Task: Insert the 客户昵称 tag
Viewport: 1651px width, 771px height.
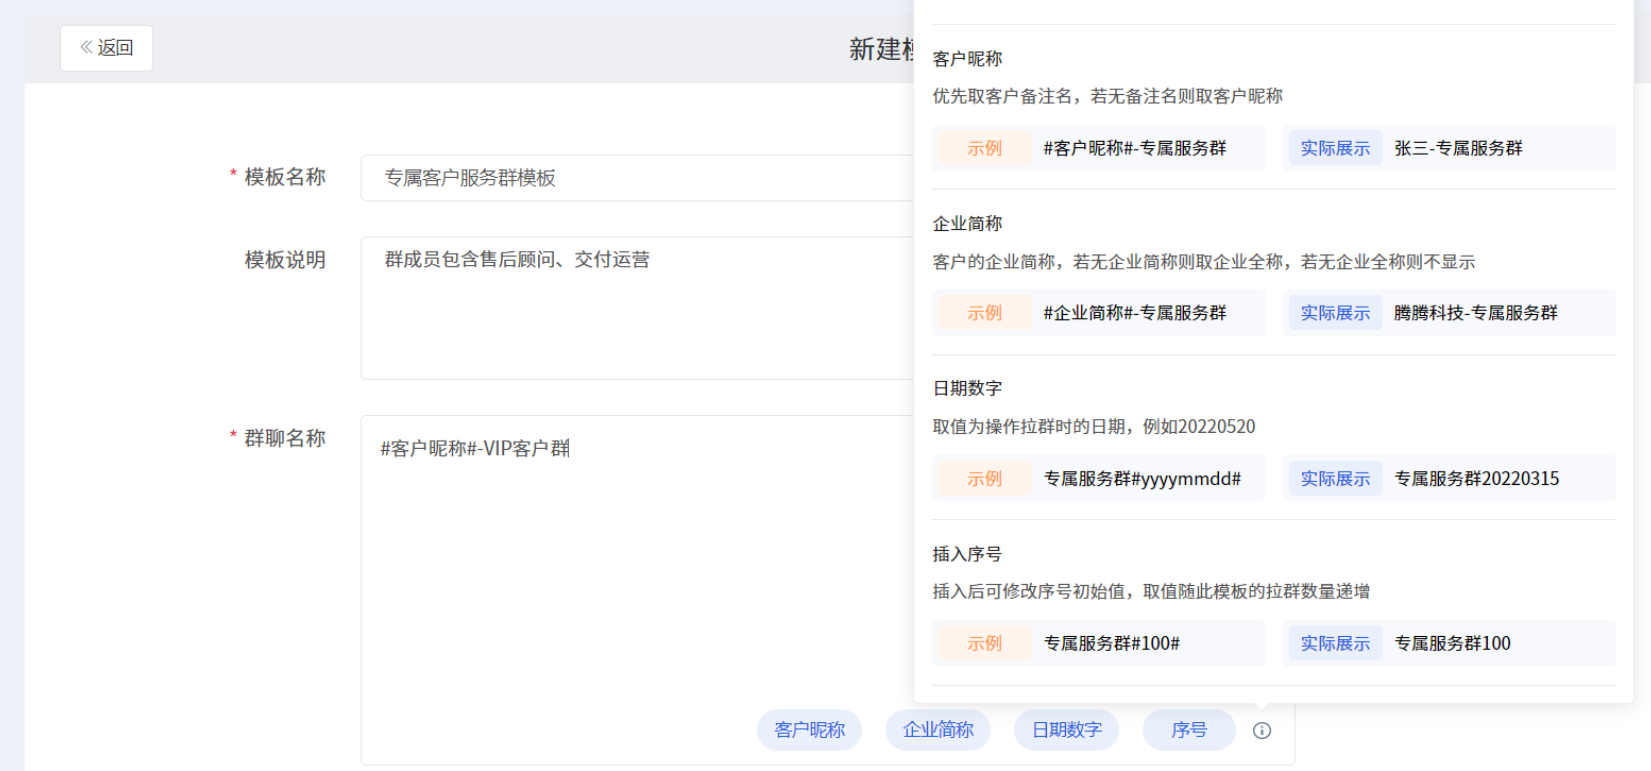Action: [x=809, y=730]
